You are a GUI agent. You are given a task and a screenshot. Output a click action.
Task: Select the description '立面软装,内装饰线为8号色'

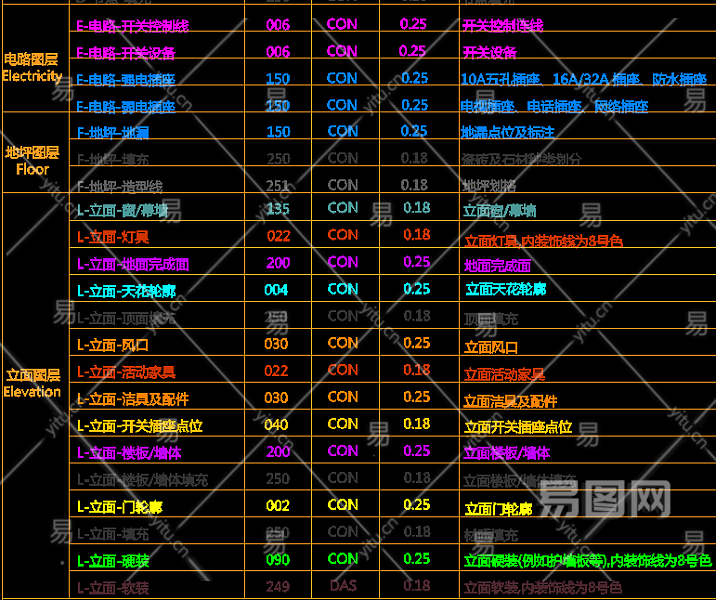(x=543, y=588)
